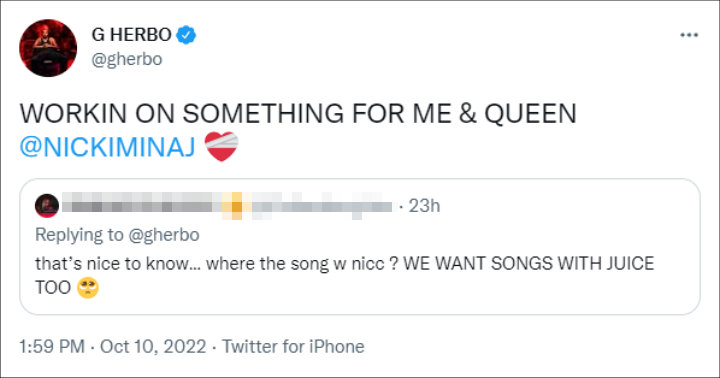The height and width of the screenshot is (378, 720).
Task: Click the Replying to label text
Action: (79, 235)
